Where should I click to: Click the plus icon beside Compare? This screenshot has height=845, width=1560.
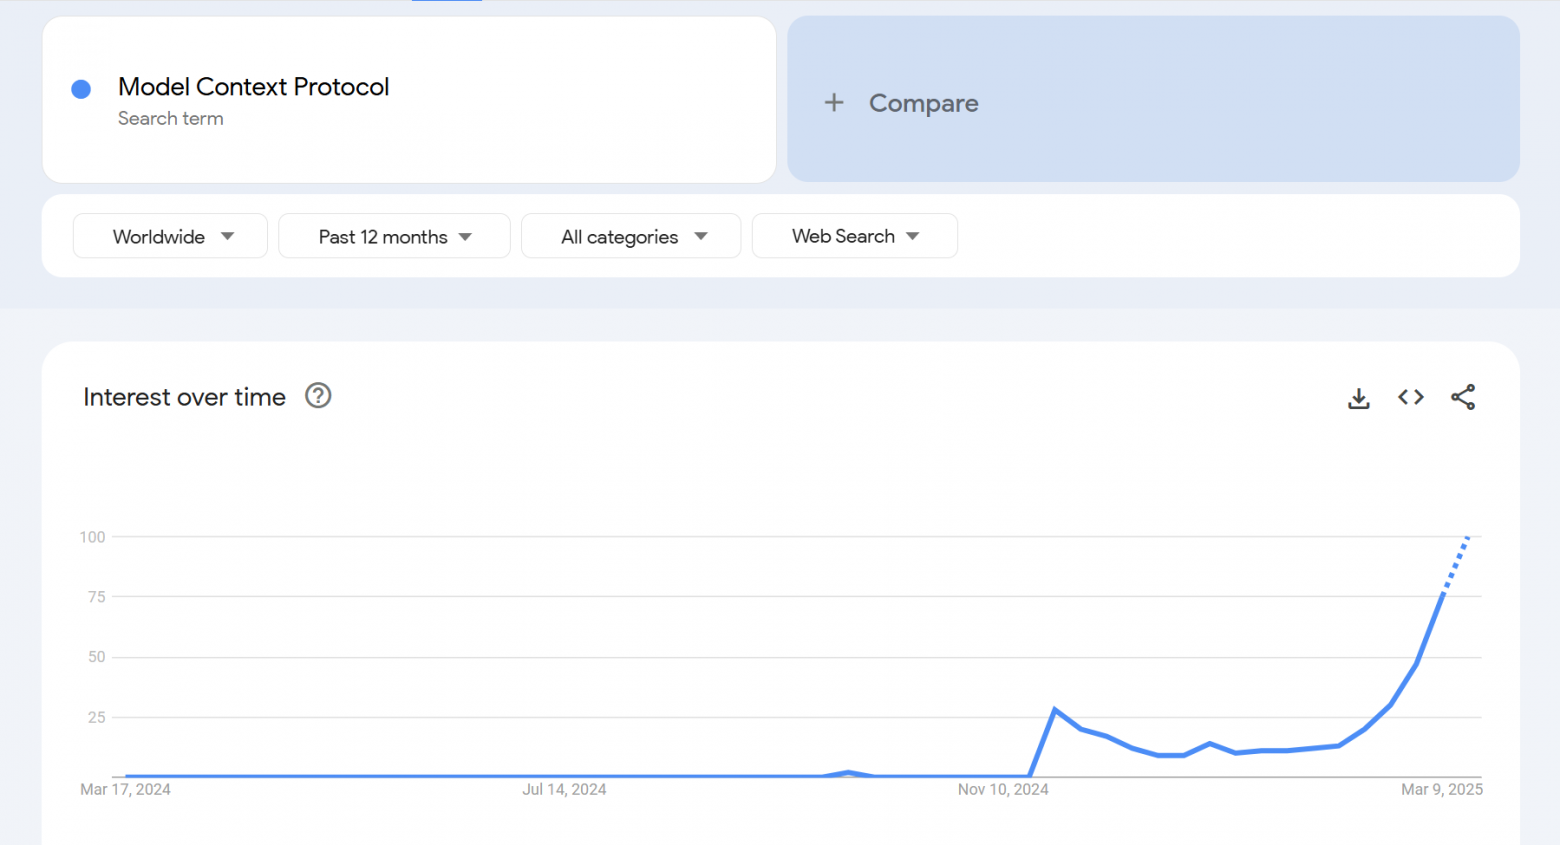tap(834, 102)
